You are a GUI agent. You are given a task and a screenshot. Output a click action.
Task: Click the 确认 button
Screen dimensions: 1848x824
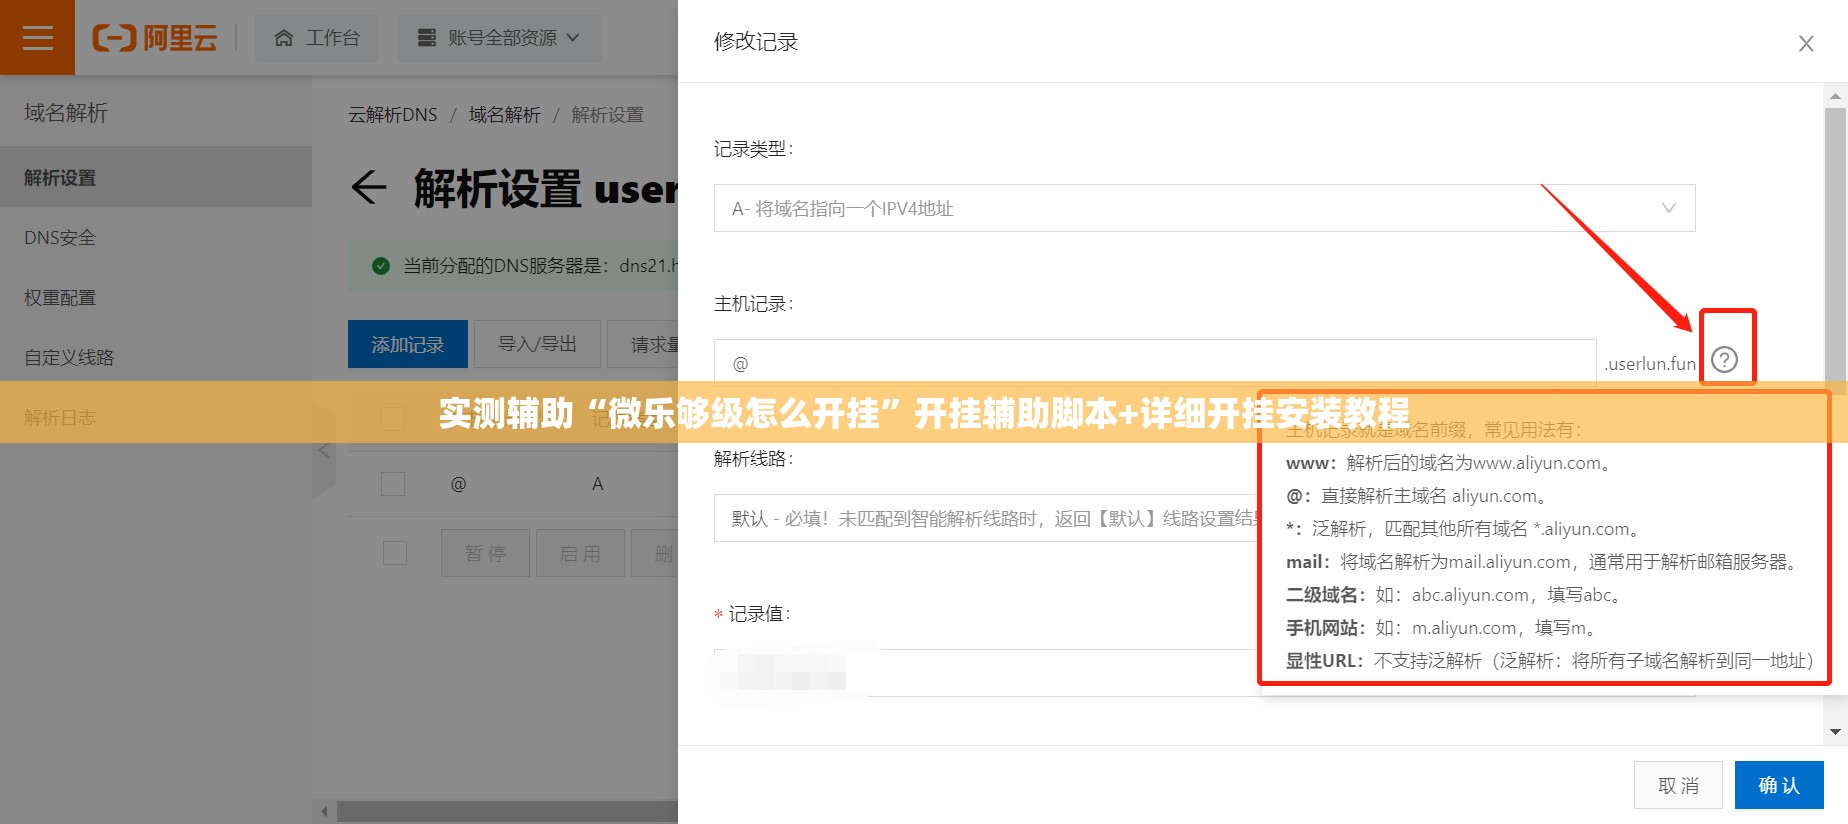click(x=1779, y=785)
